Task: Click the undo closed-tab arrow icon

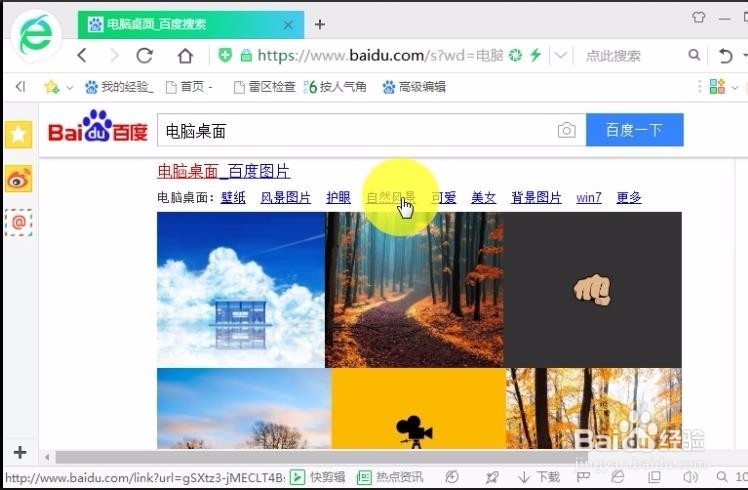Action: point(725,56)
